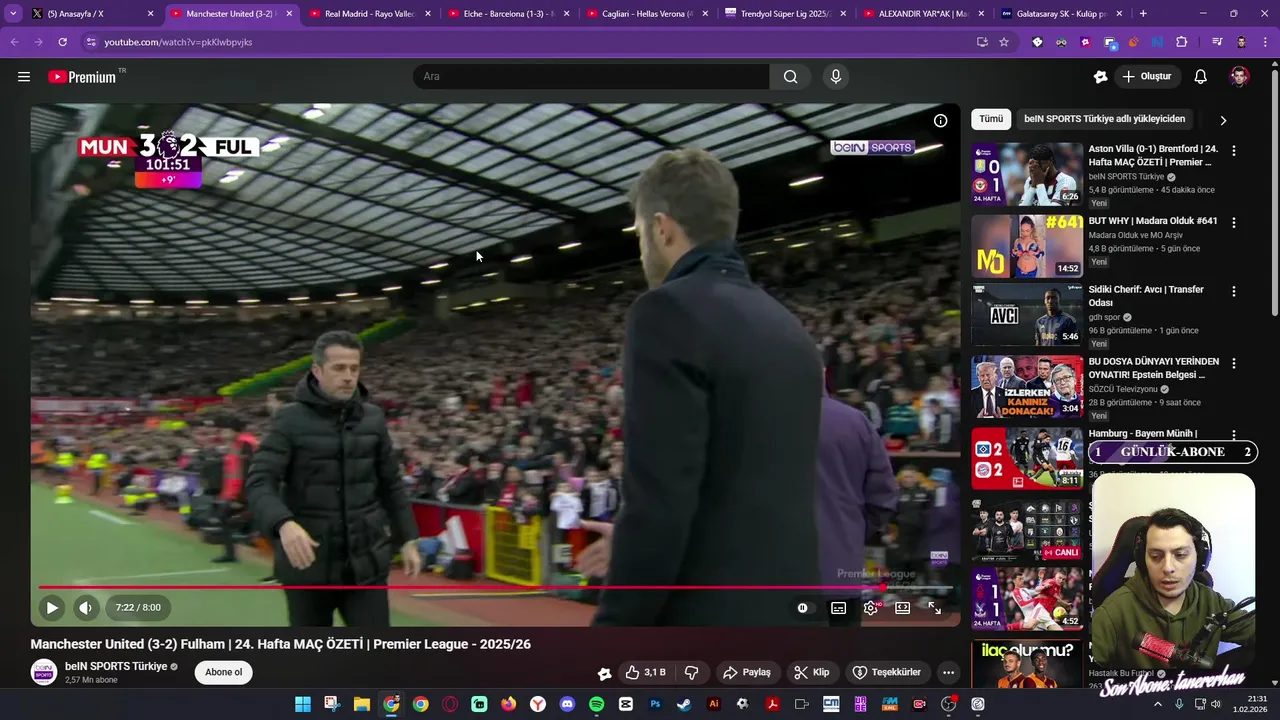Switch to Galatasaray SK - Kulüp tab
The width and height of the screenshot is (1280, 720).
(1063, 14)
